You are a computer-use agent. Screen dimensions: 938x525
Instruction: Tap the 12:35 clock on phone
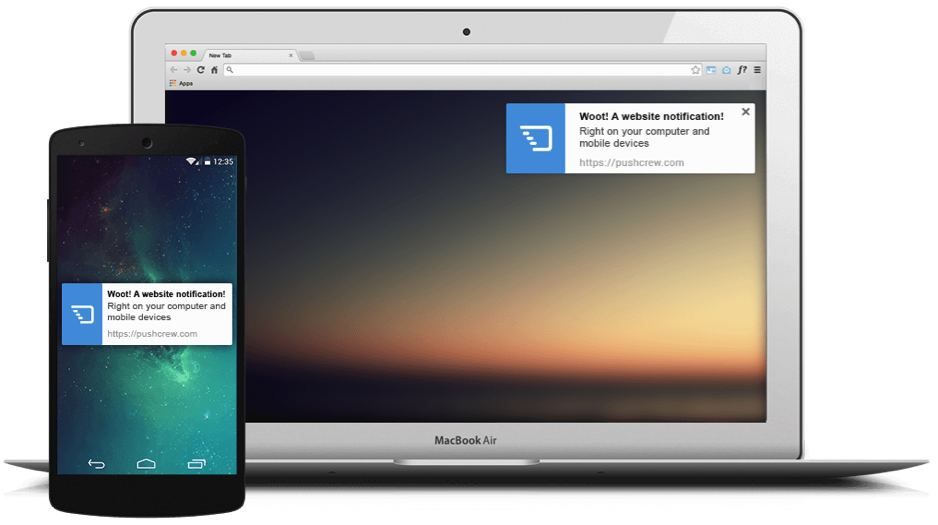tap(223, 161)
